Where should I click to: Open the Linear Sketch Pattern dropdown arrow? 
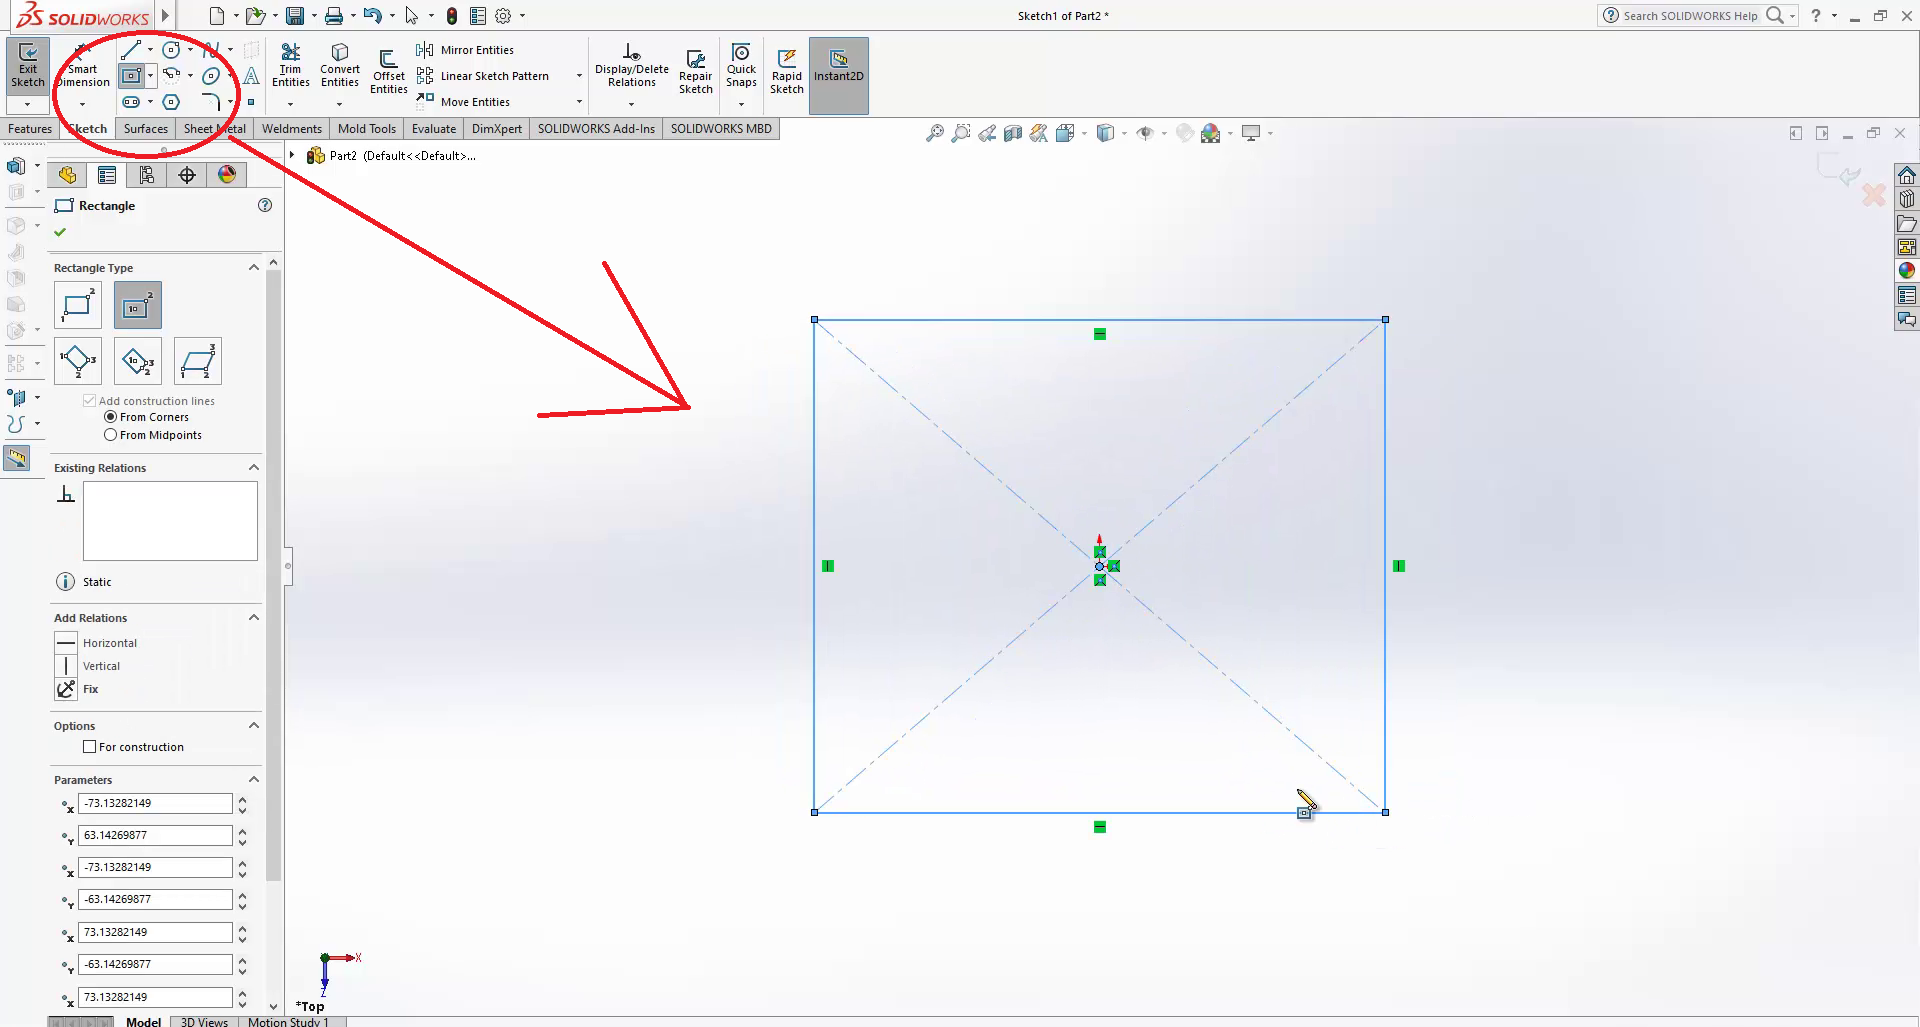point(579,76)
